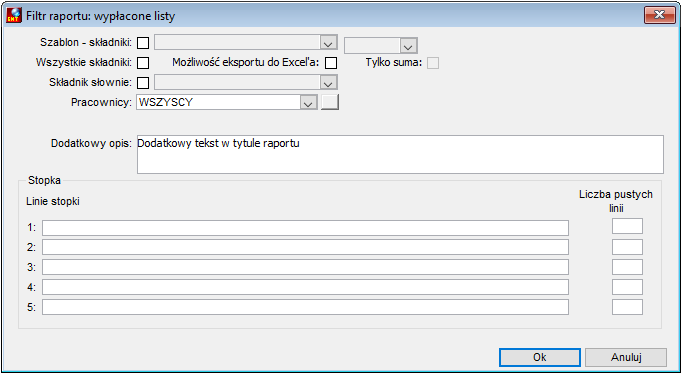Screen dimensions: 681x374
Task: Select footer line 3 text field
Action: [x=305, y=268]
